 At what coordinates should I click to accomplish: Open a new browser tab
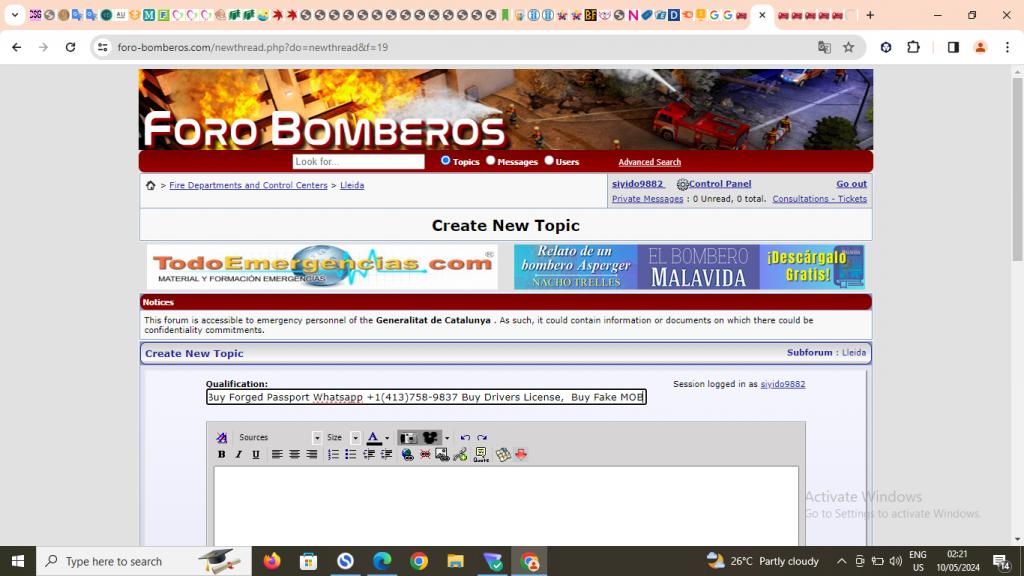tap(870, 15)
